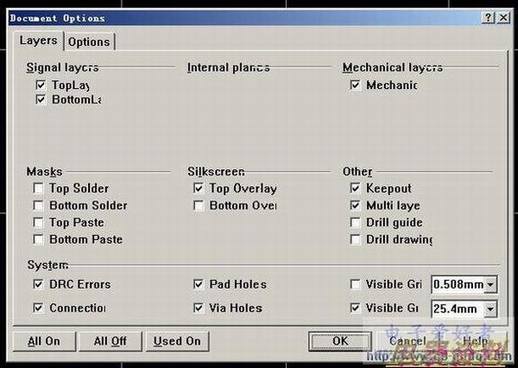Check the Drill guide option

pyautogui.click(x=355, y=222)
